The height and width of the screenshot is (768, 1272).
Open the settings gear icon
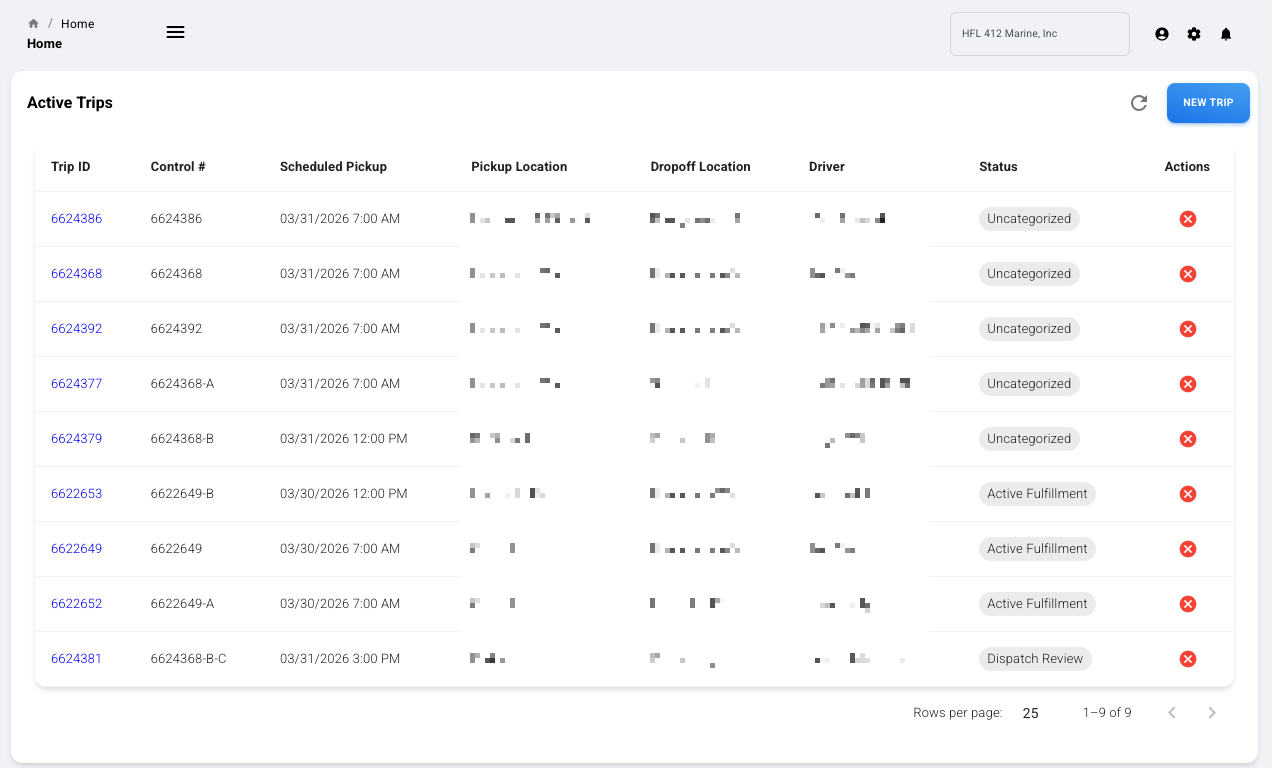pos(1193,33)
